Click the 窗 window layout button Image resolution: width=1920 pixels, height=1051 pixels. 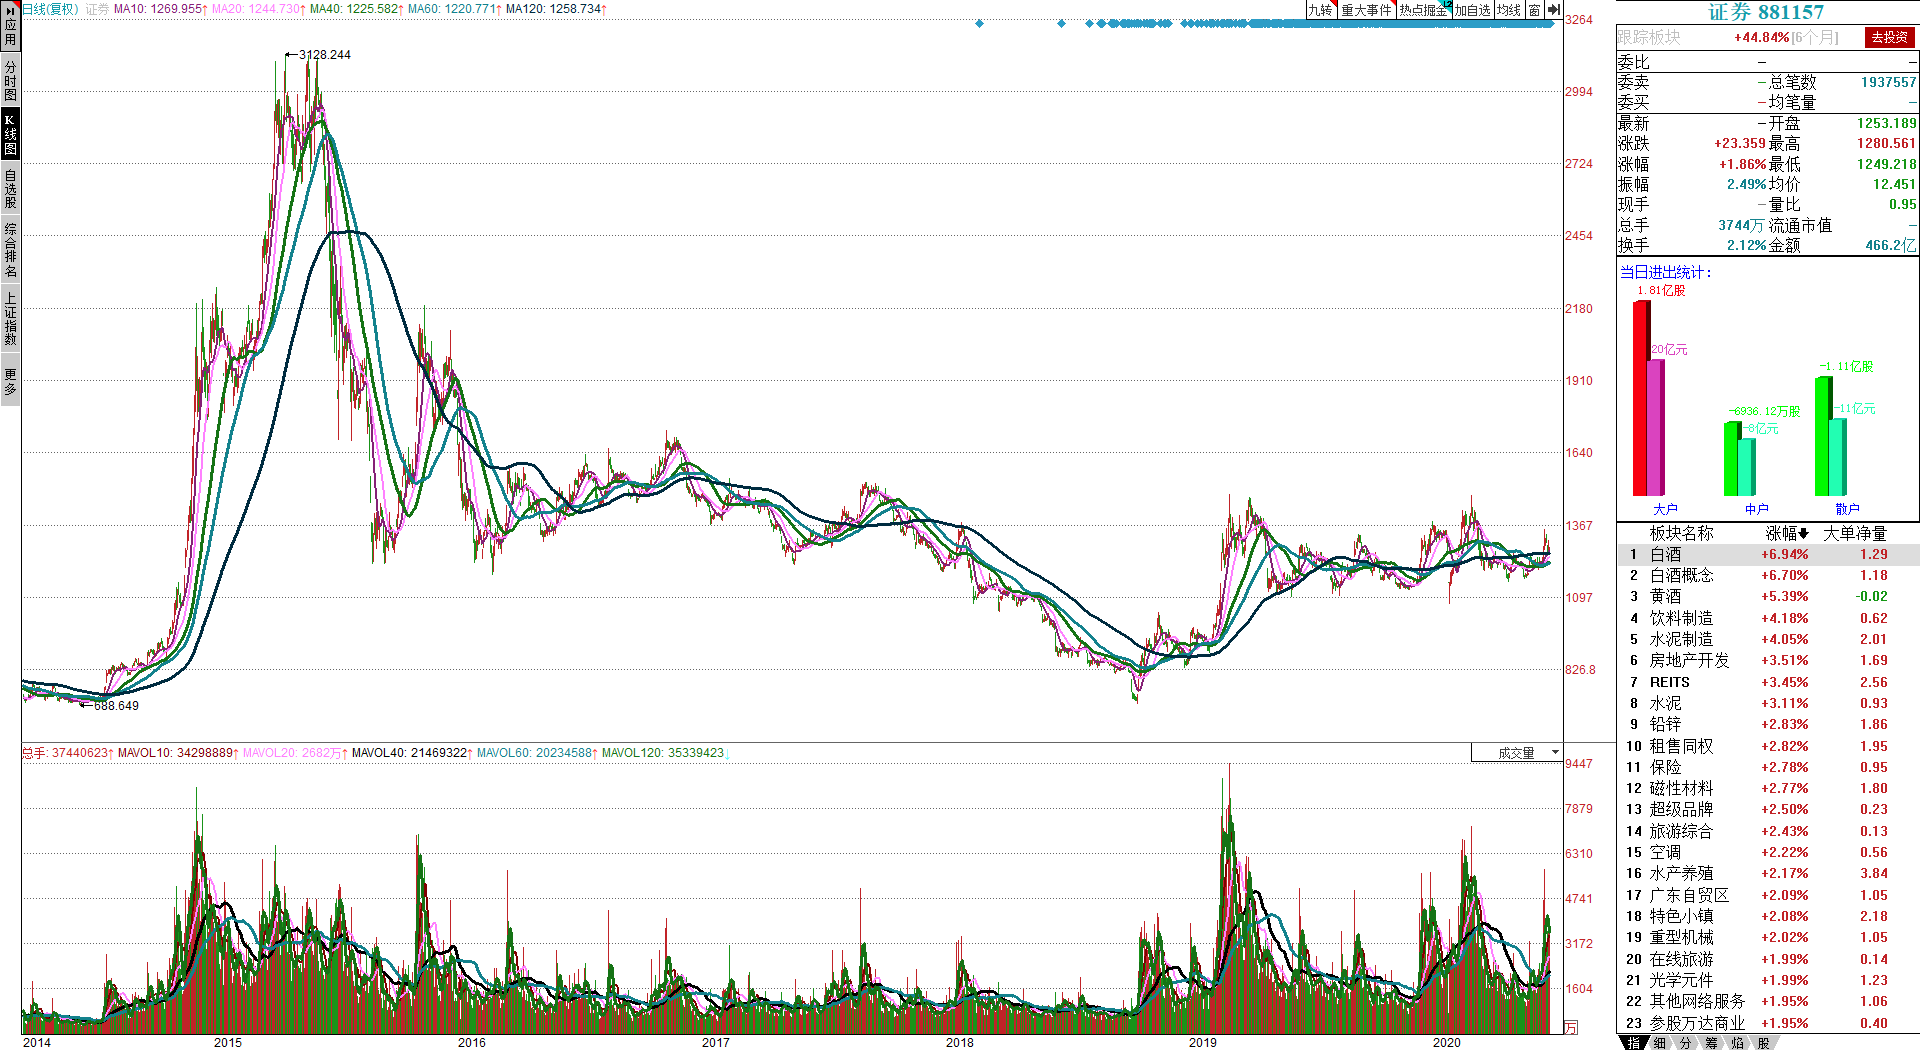[1535, 10]
